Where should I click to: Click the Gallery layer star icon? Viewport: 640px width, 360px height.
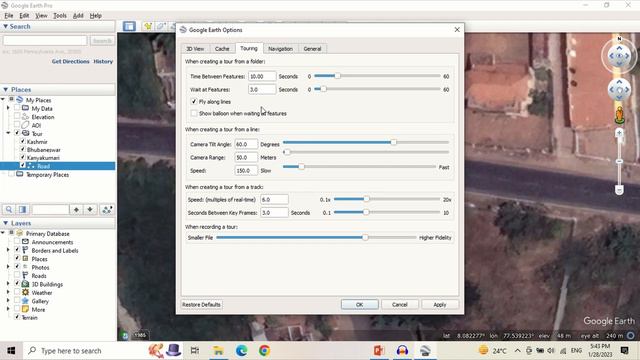point(25,301)
